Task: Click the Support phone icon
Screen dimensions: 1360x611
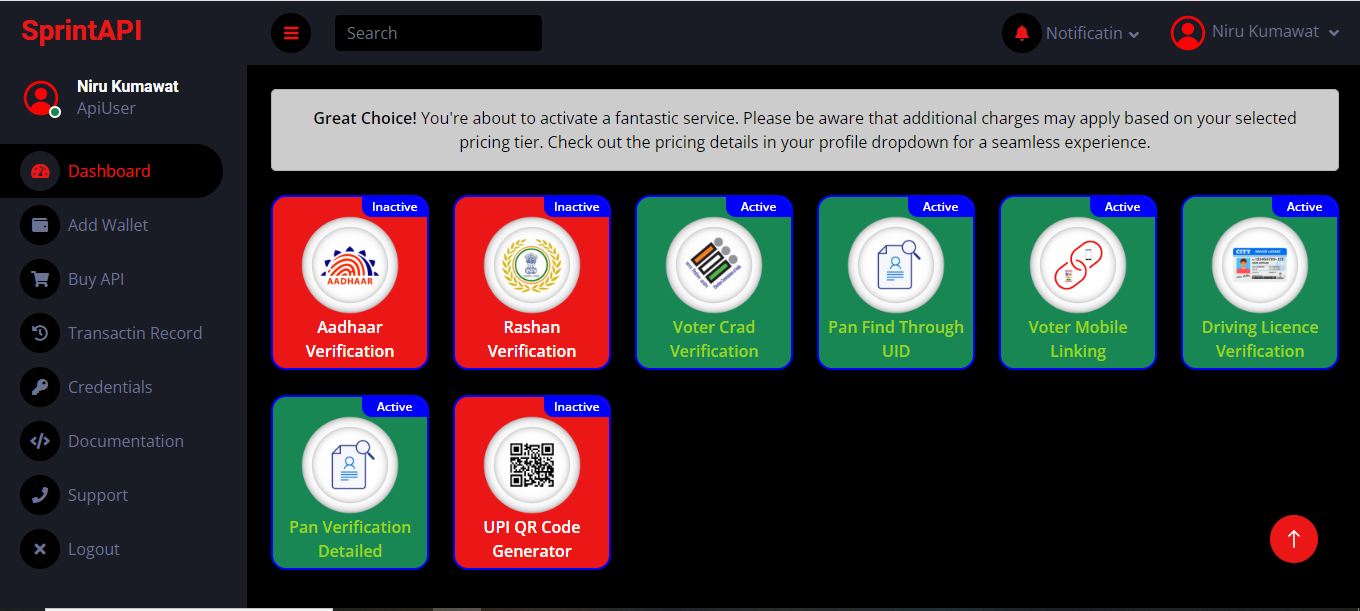Action: tap(40, 494)
